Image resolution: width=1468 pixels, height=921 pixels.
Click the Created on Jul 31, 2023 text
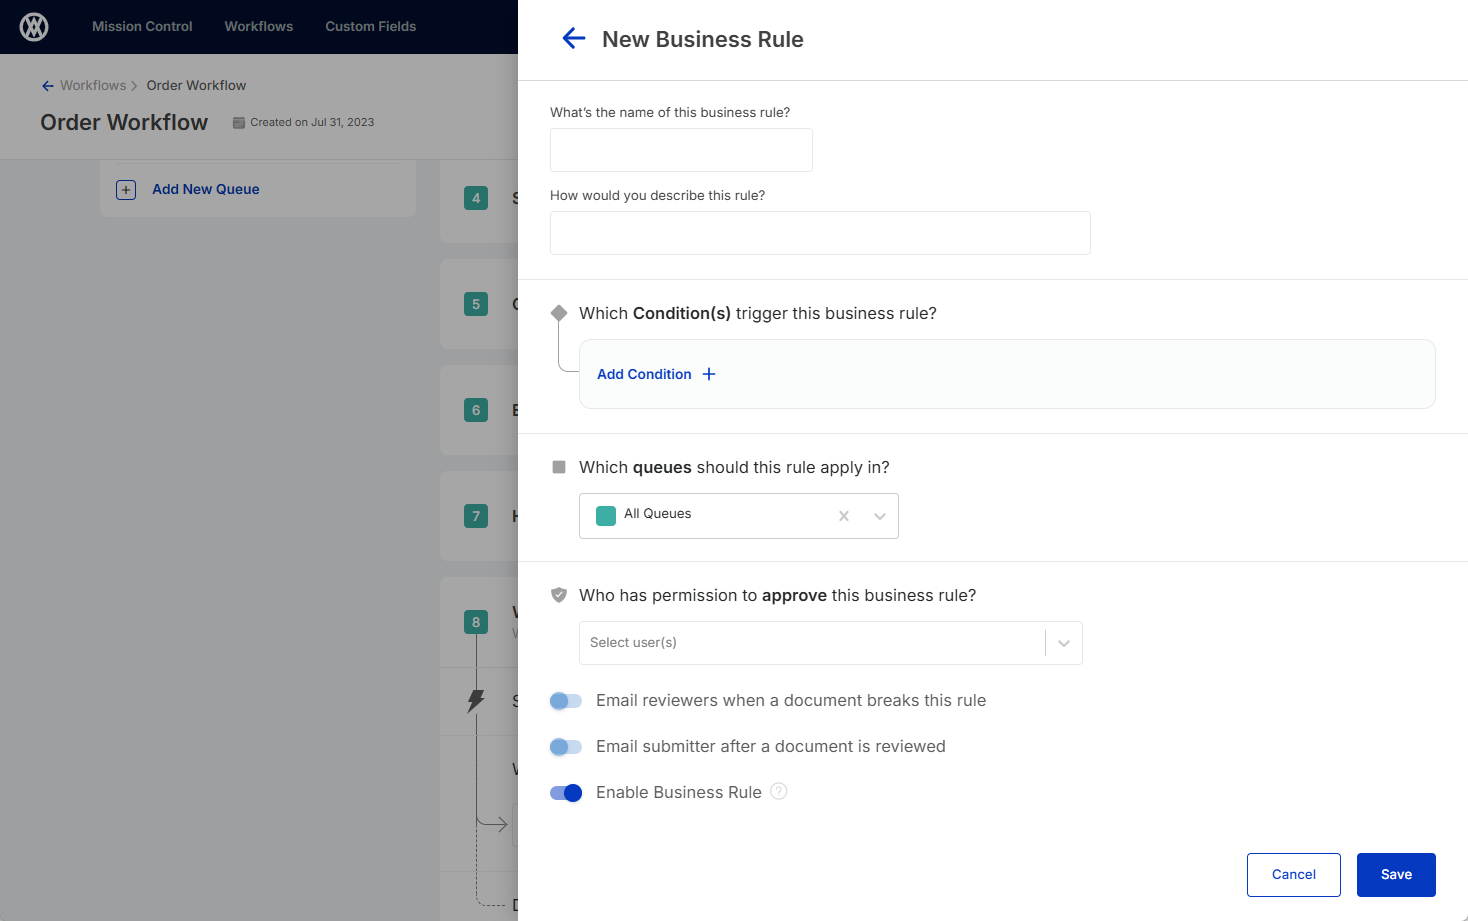[x=312, y=123]
